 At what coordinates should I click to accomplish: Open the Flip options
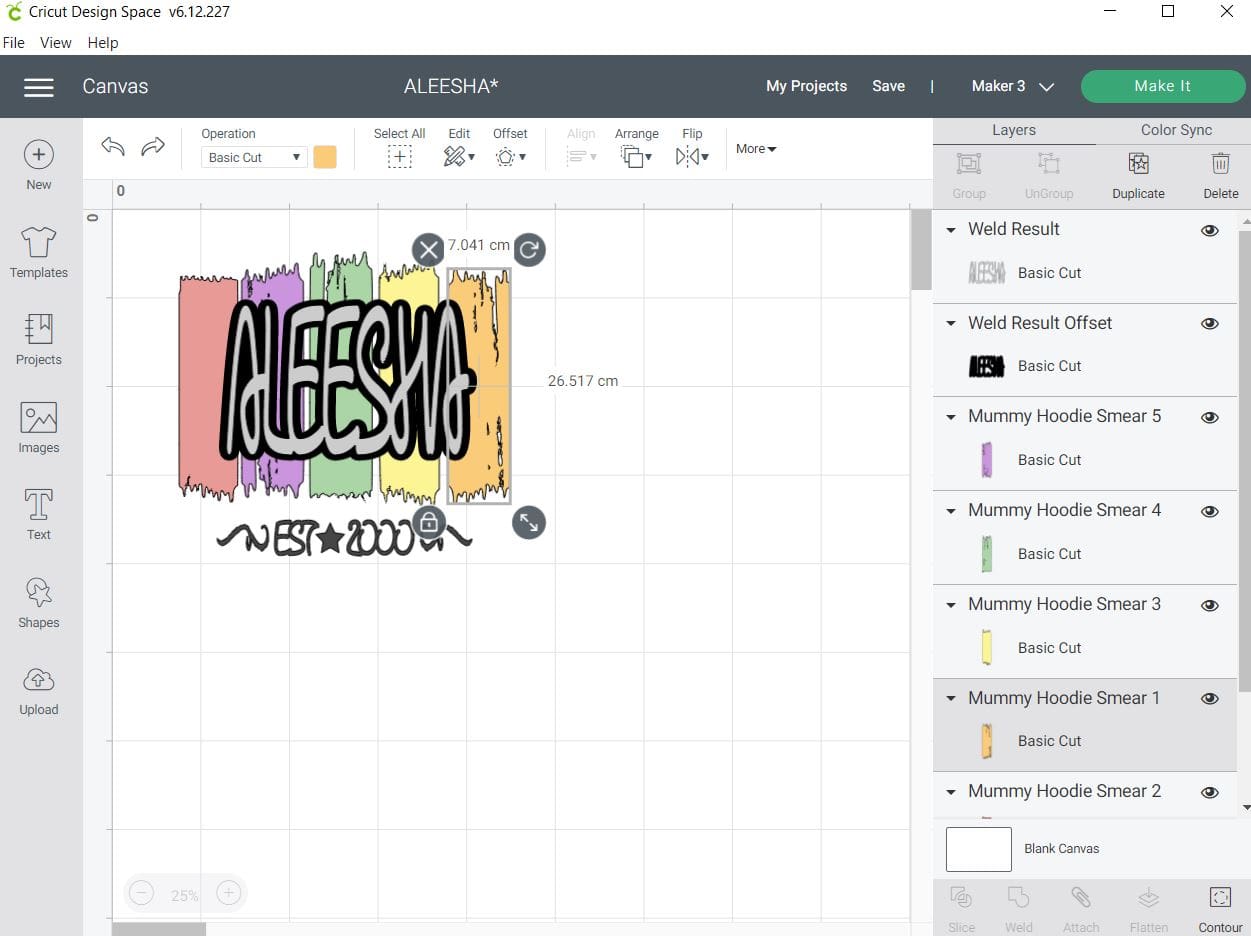pyautogui.click(x=692, y=157)
